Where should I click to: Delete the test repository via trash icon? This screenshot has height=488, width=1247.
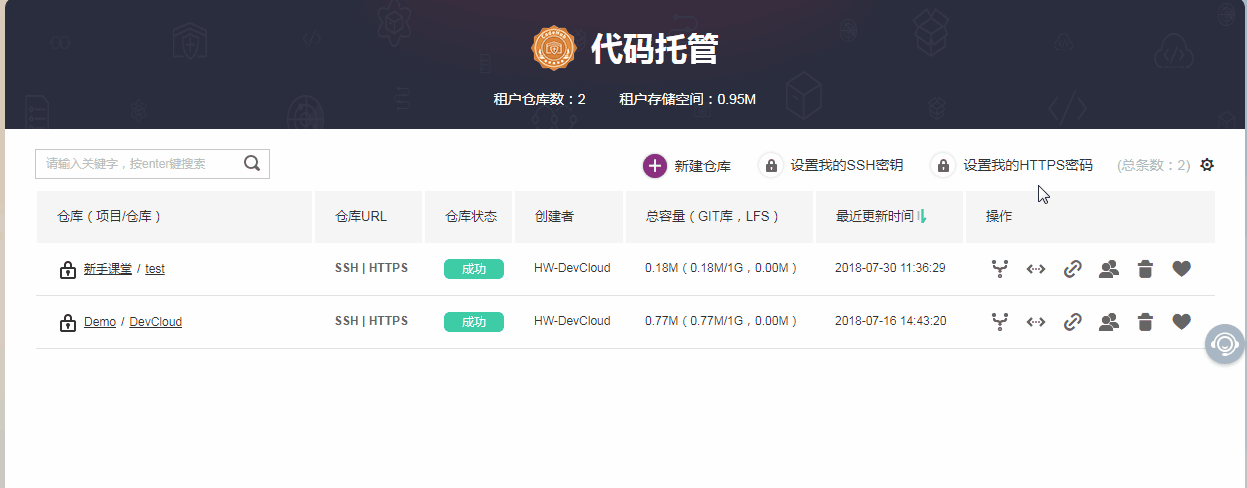coord(1146,269)
